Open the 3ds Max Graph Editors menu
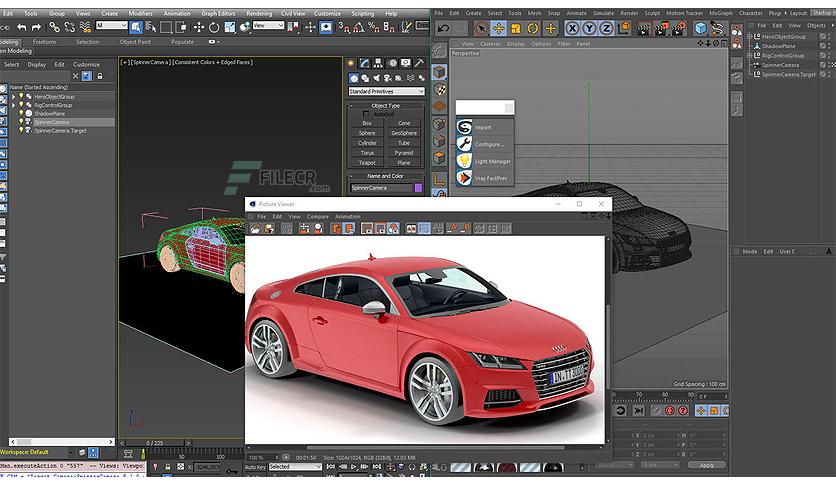Viewport: 836px width, 484px height. [x=218, y=13]
